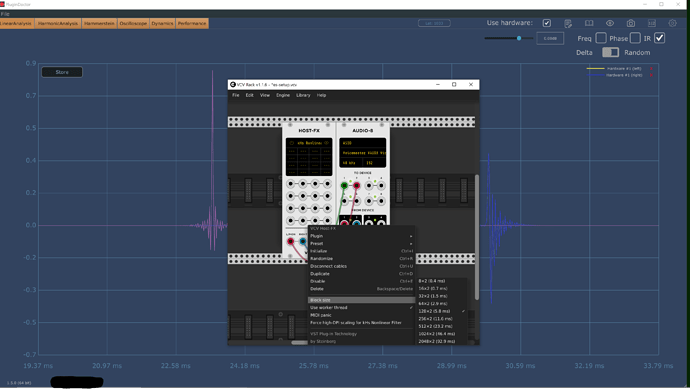Click the Store button
The image size is (690, 389).
point(62,72)
